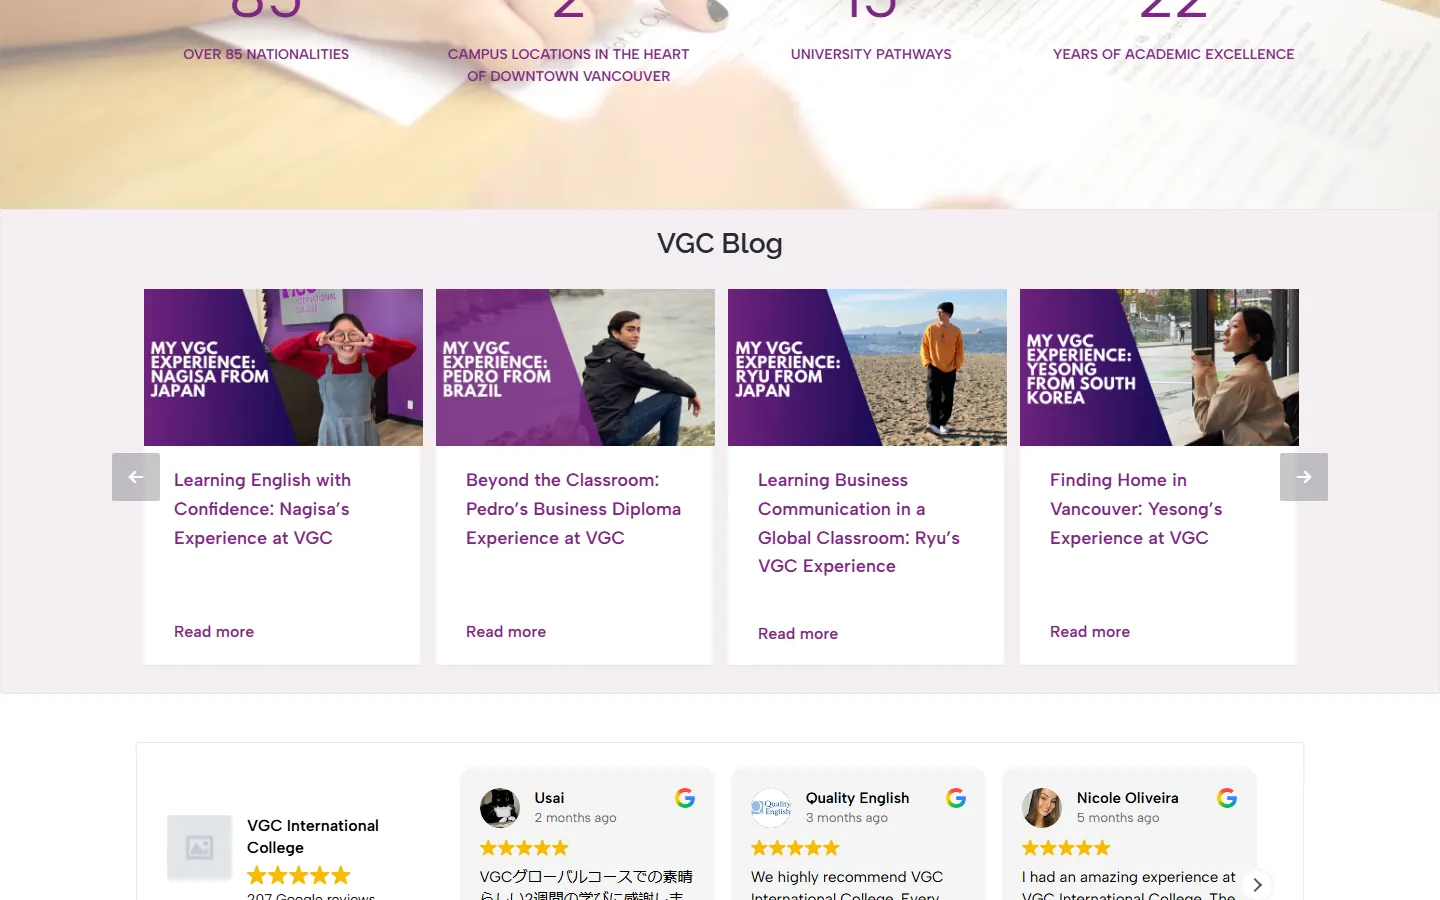
Task: Click the five-star rating under VGC International College
Action: 299,876
